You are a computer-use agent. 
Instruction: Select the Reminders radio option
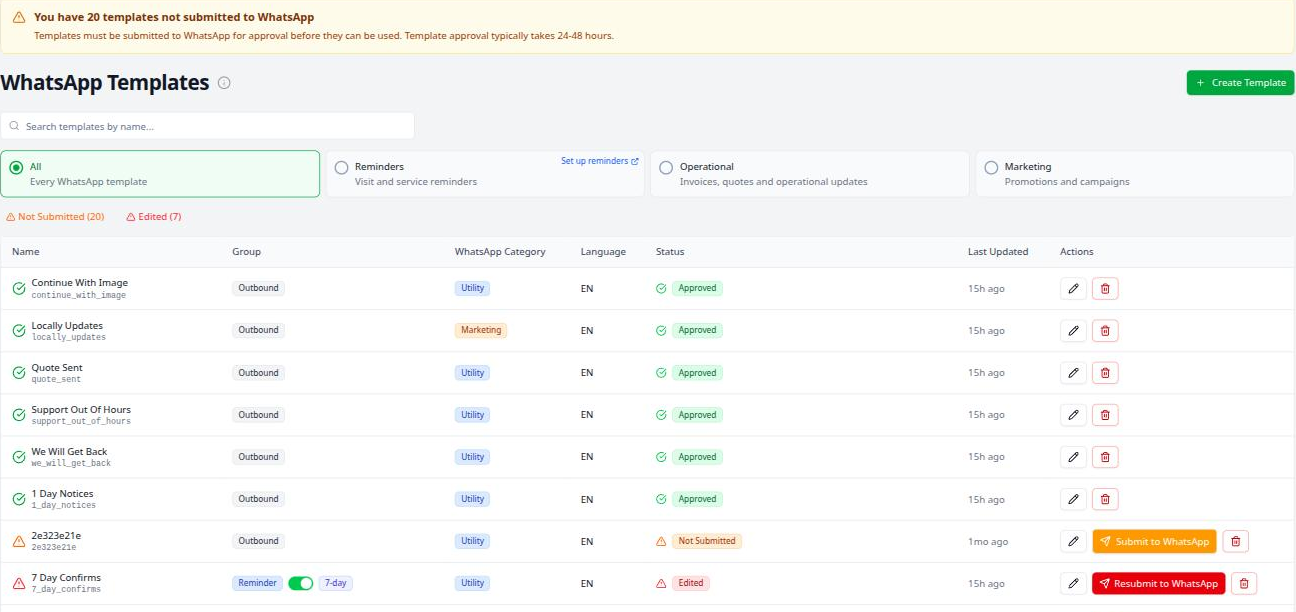coord(341,168)
